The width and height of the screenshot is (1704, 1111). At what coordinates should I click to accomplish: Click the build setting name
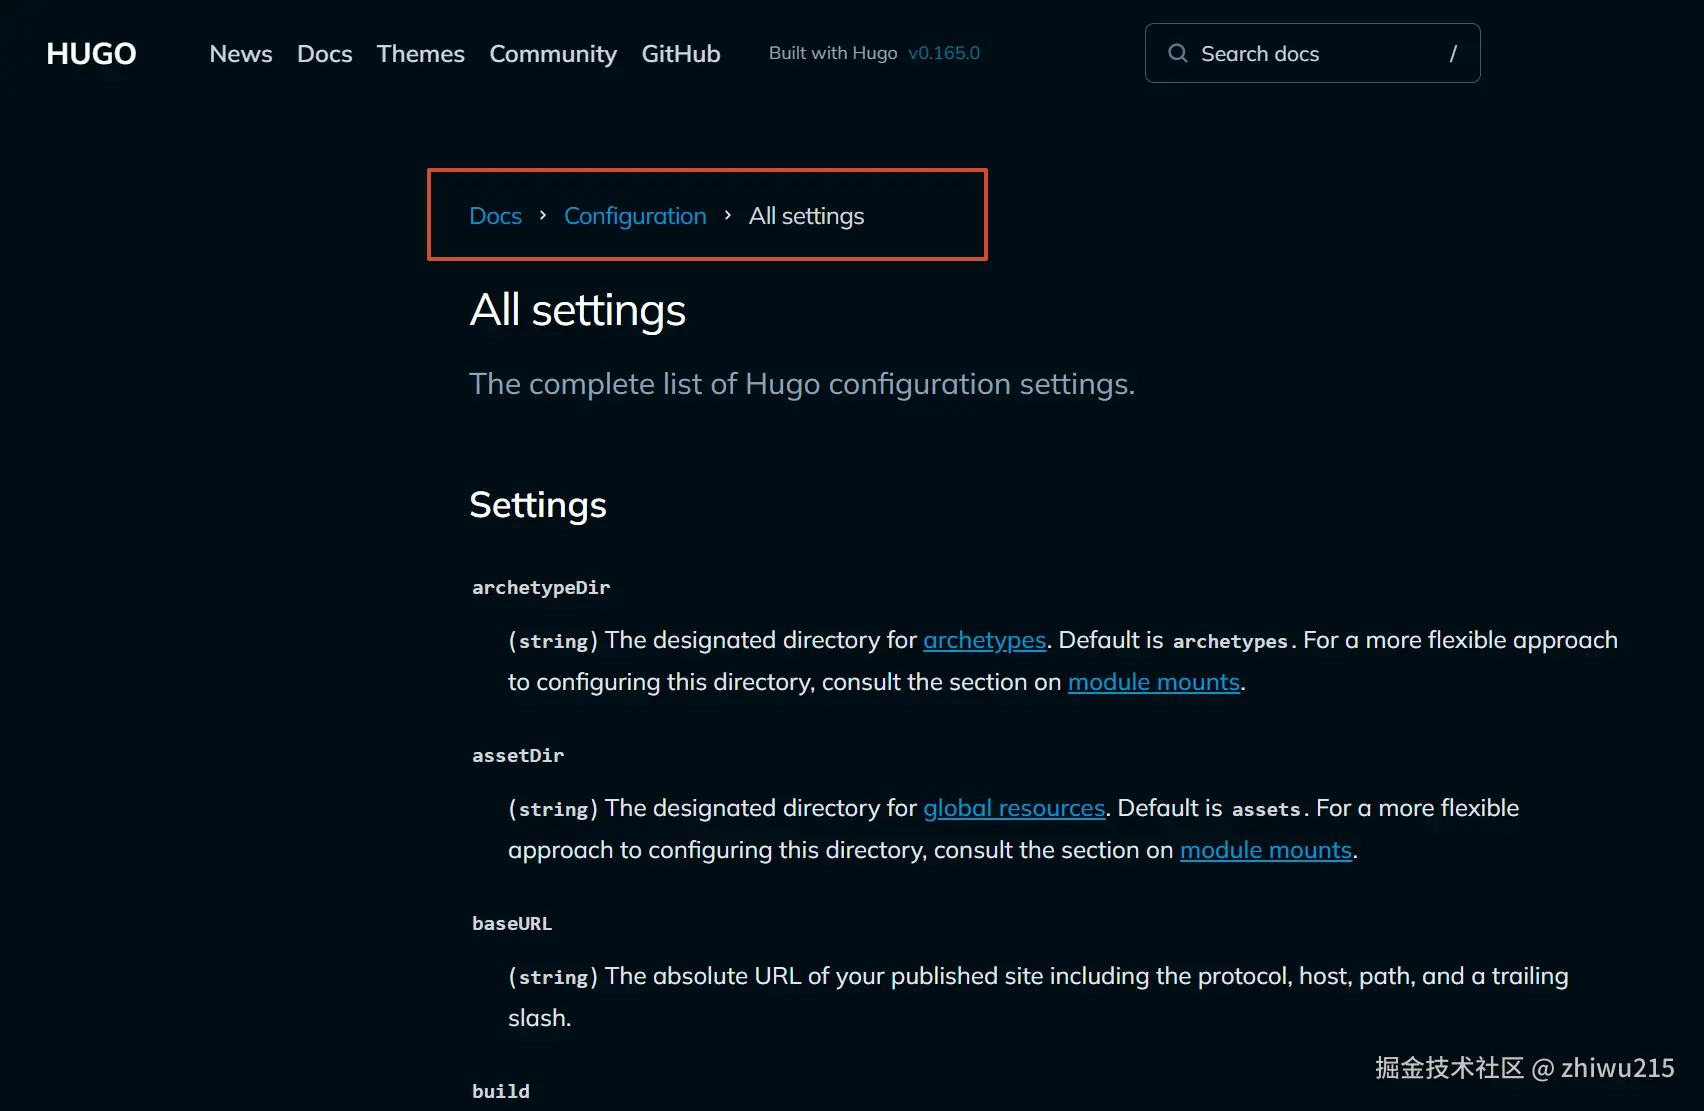(501, 1092)
